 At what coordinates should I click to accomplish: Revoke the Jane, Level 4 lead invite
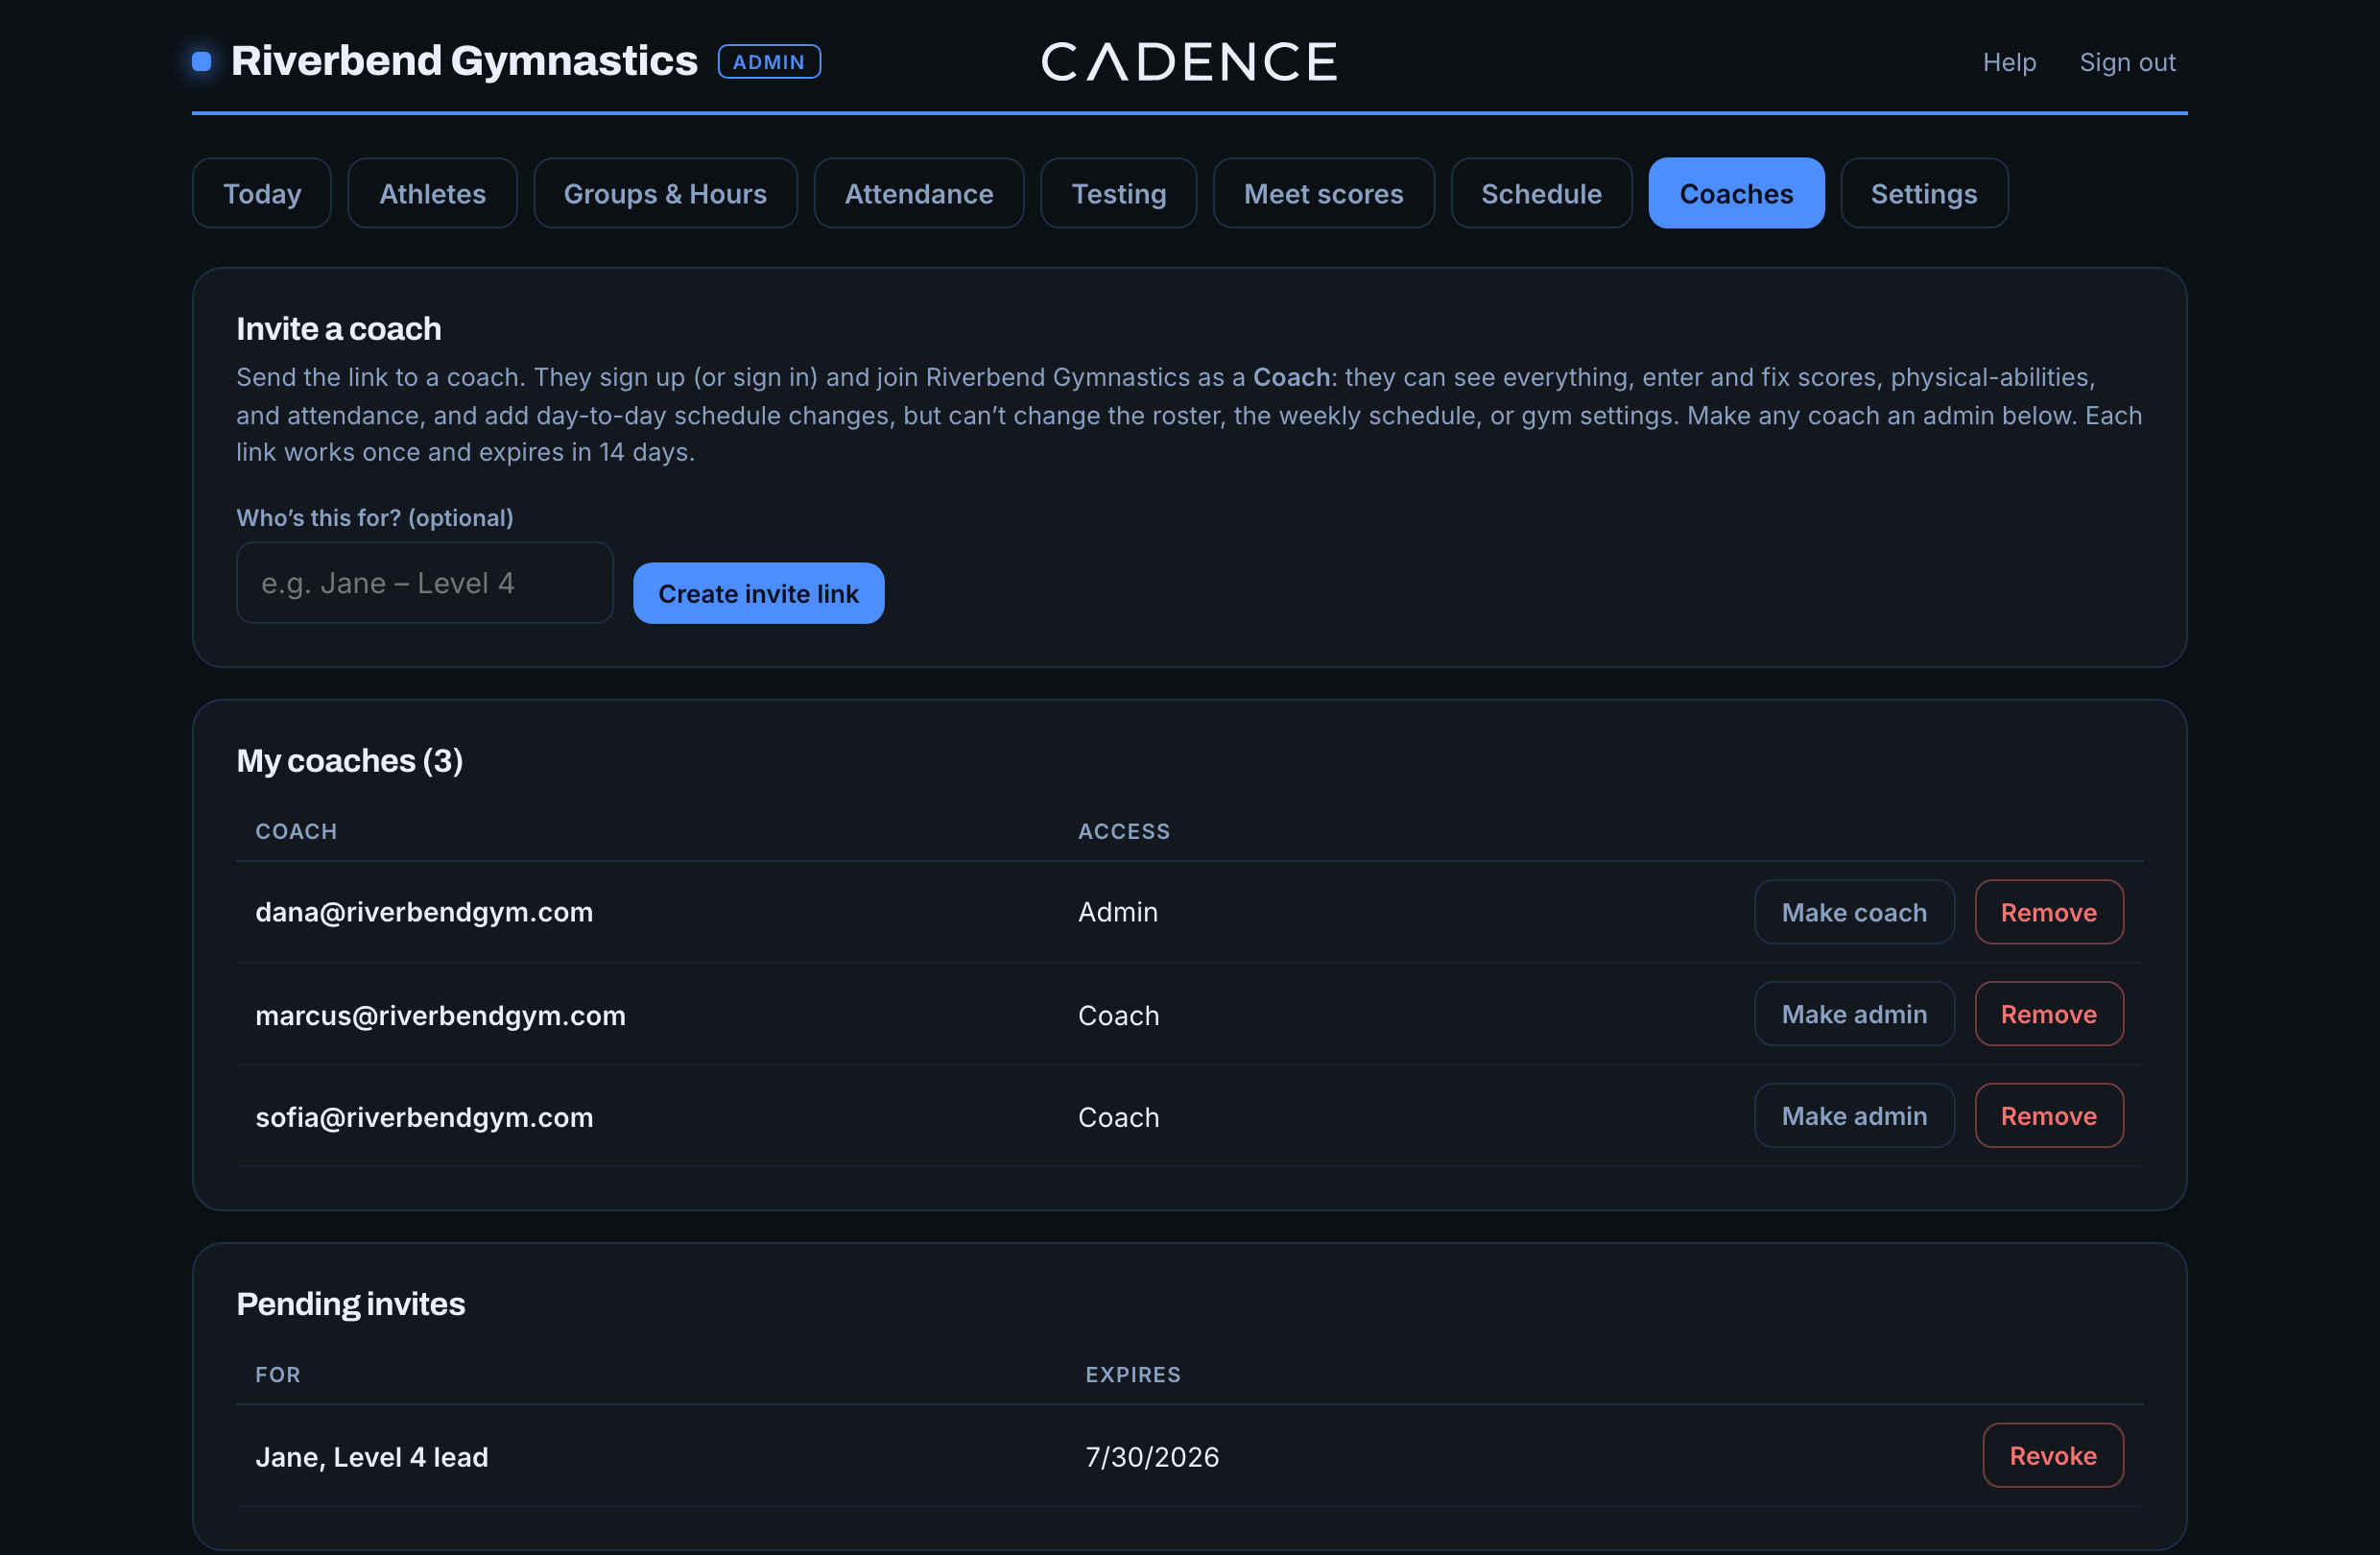coord(2053,1456)
